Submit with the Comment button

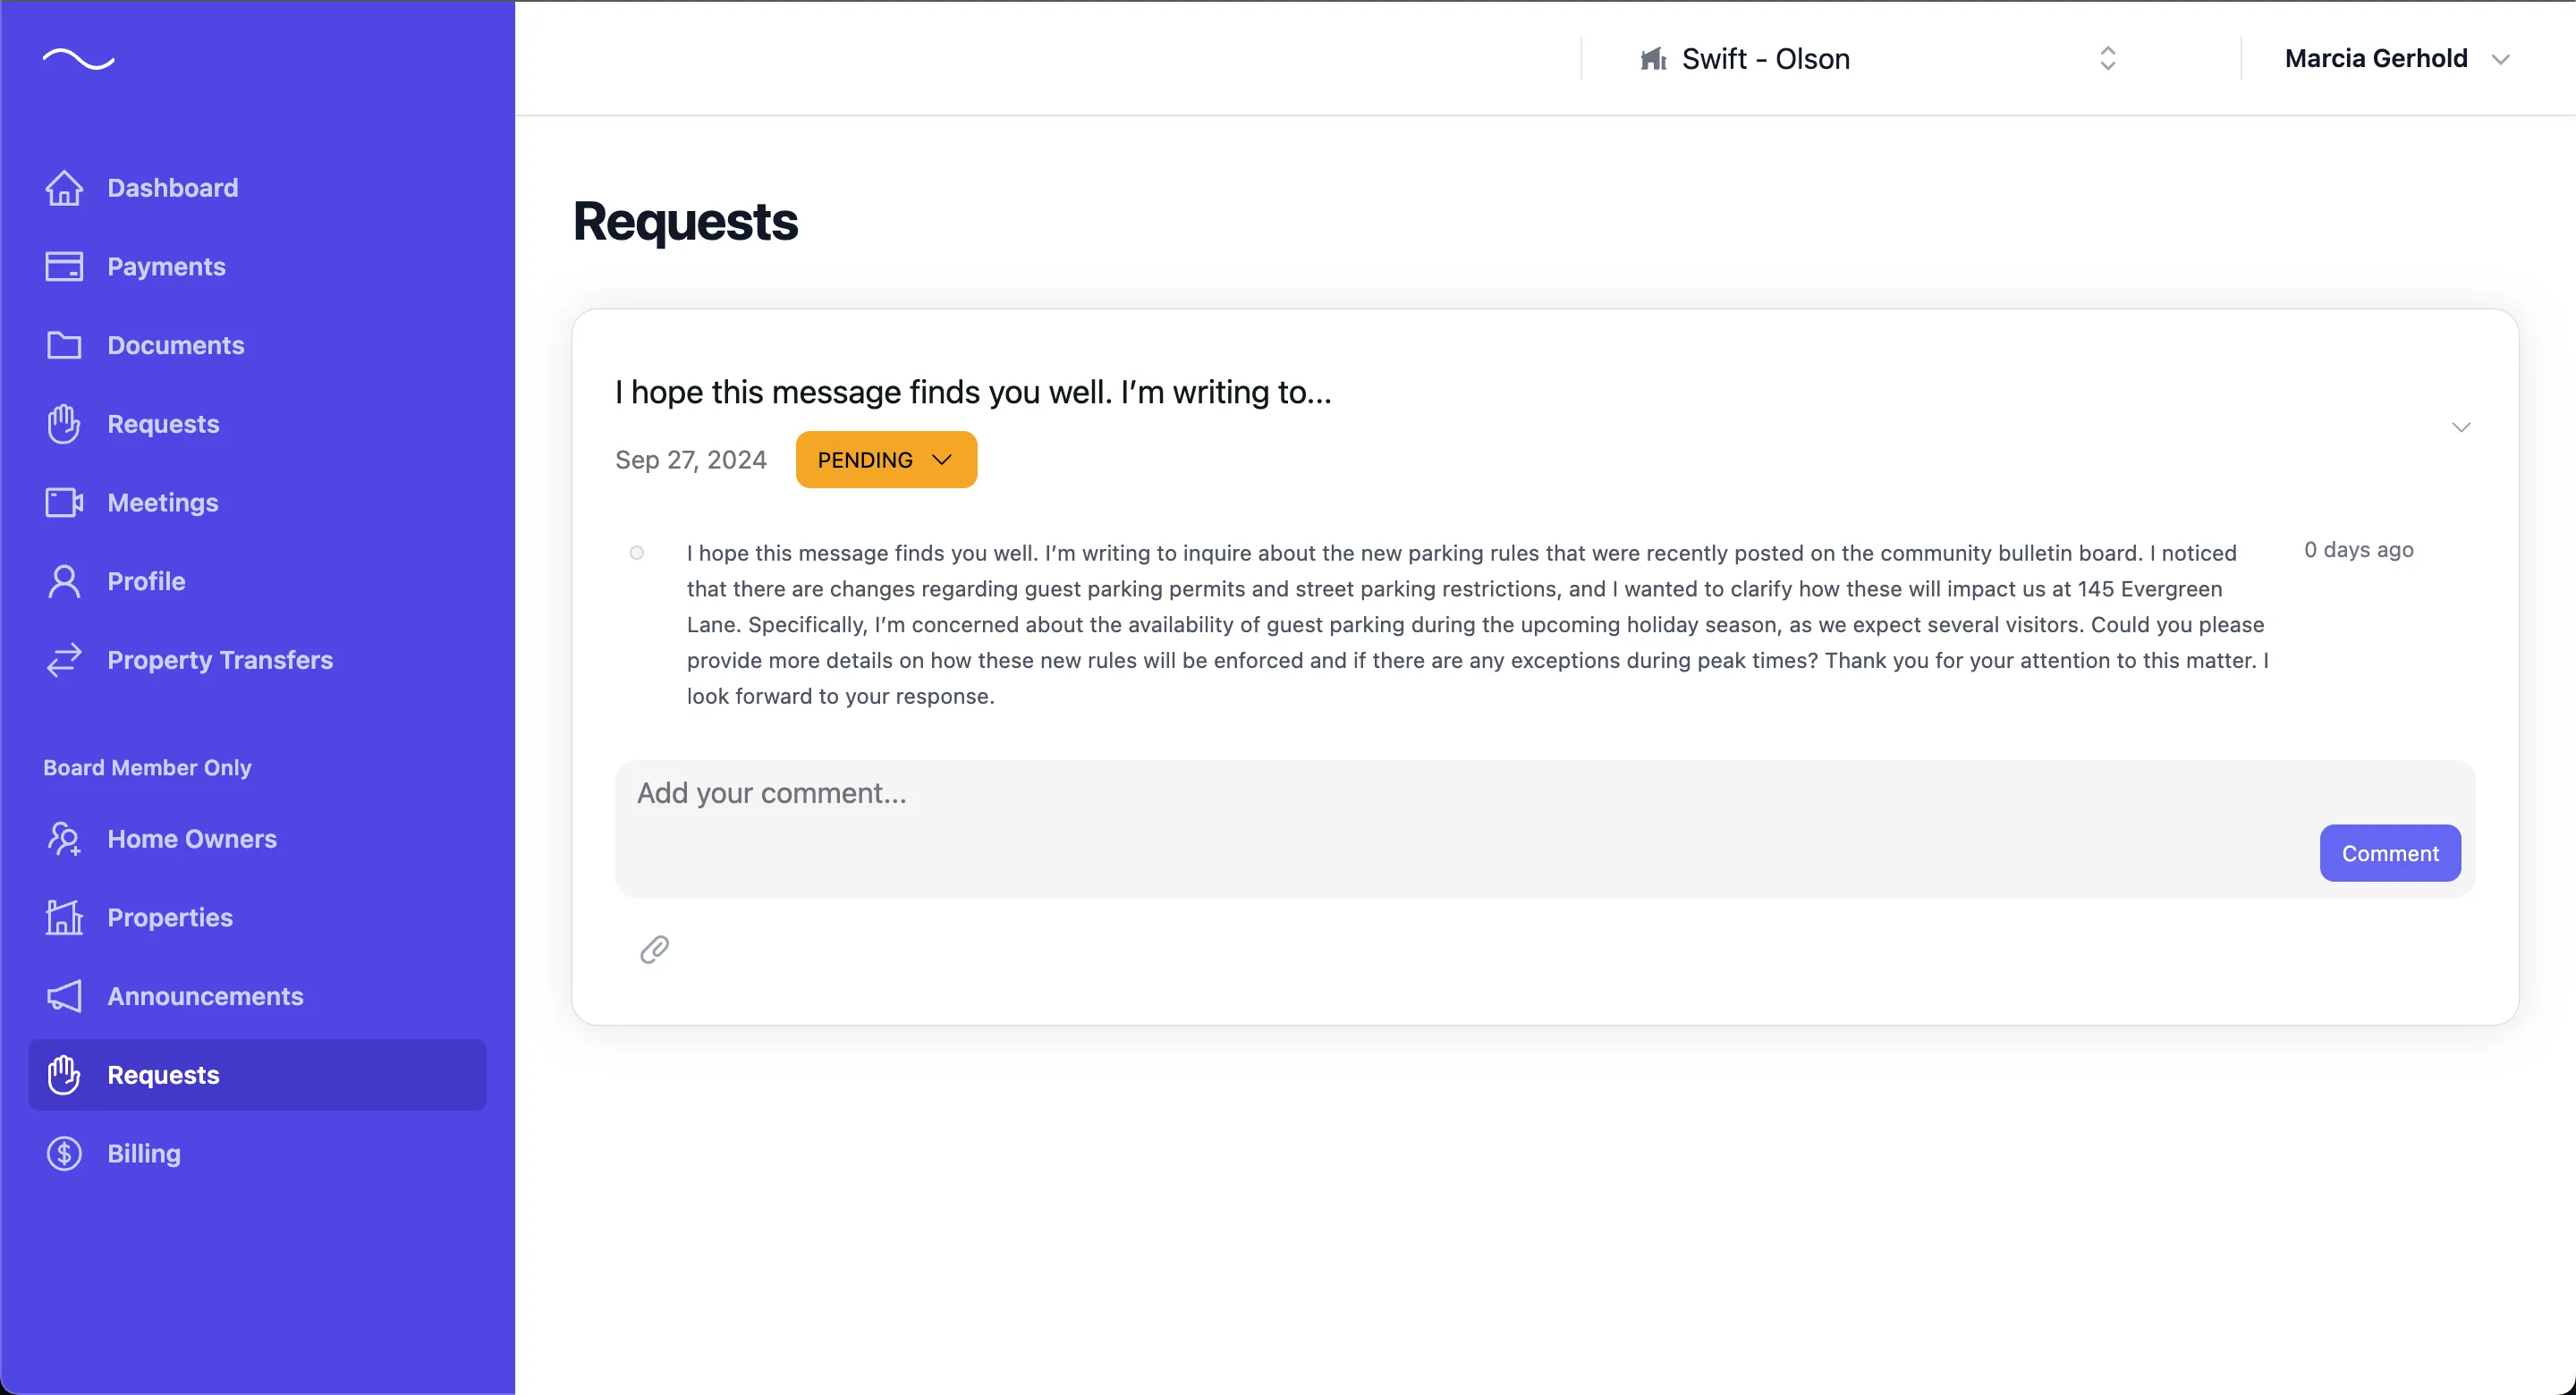pos(2389,852)
